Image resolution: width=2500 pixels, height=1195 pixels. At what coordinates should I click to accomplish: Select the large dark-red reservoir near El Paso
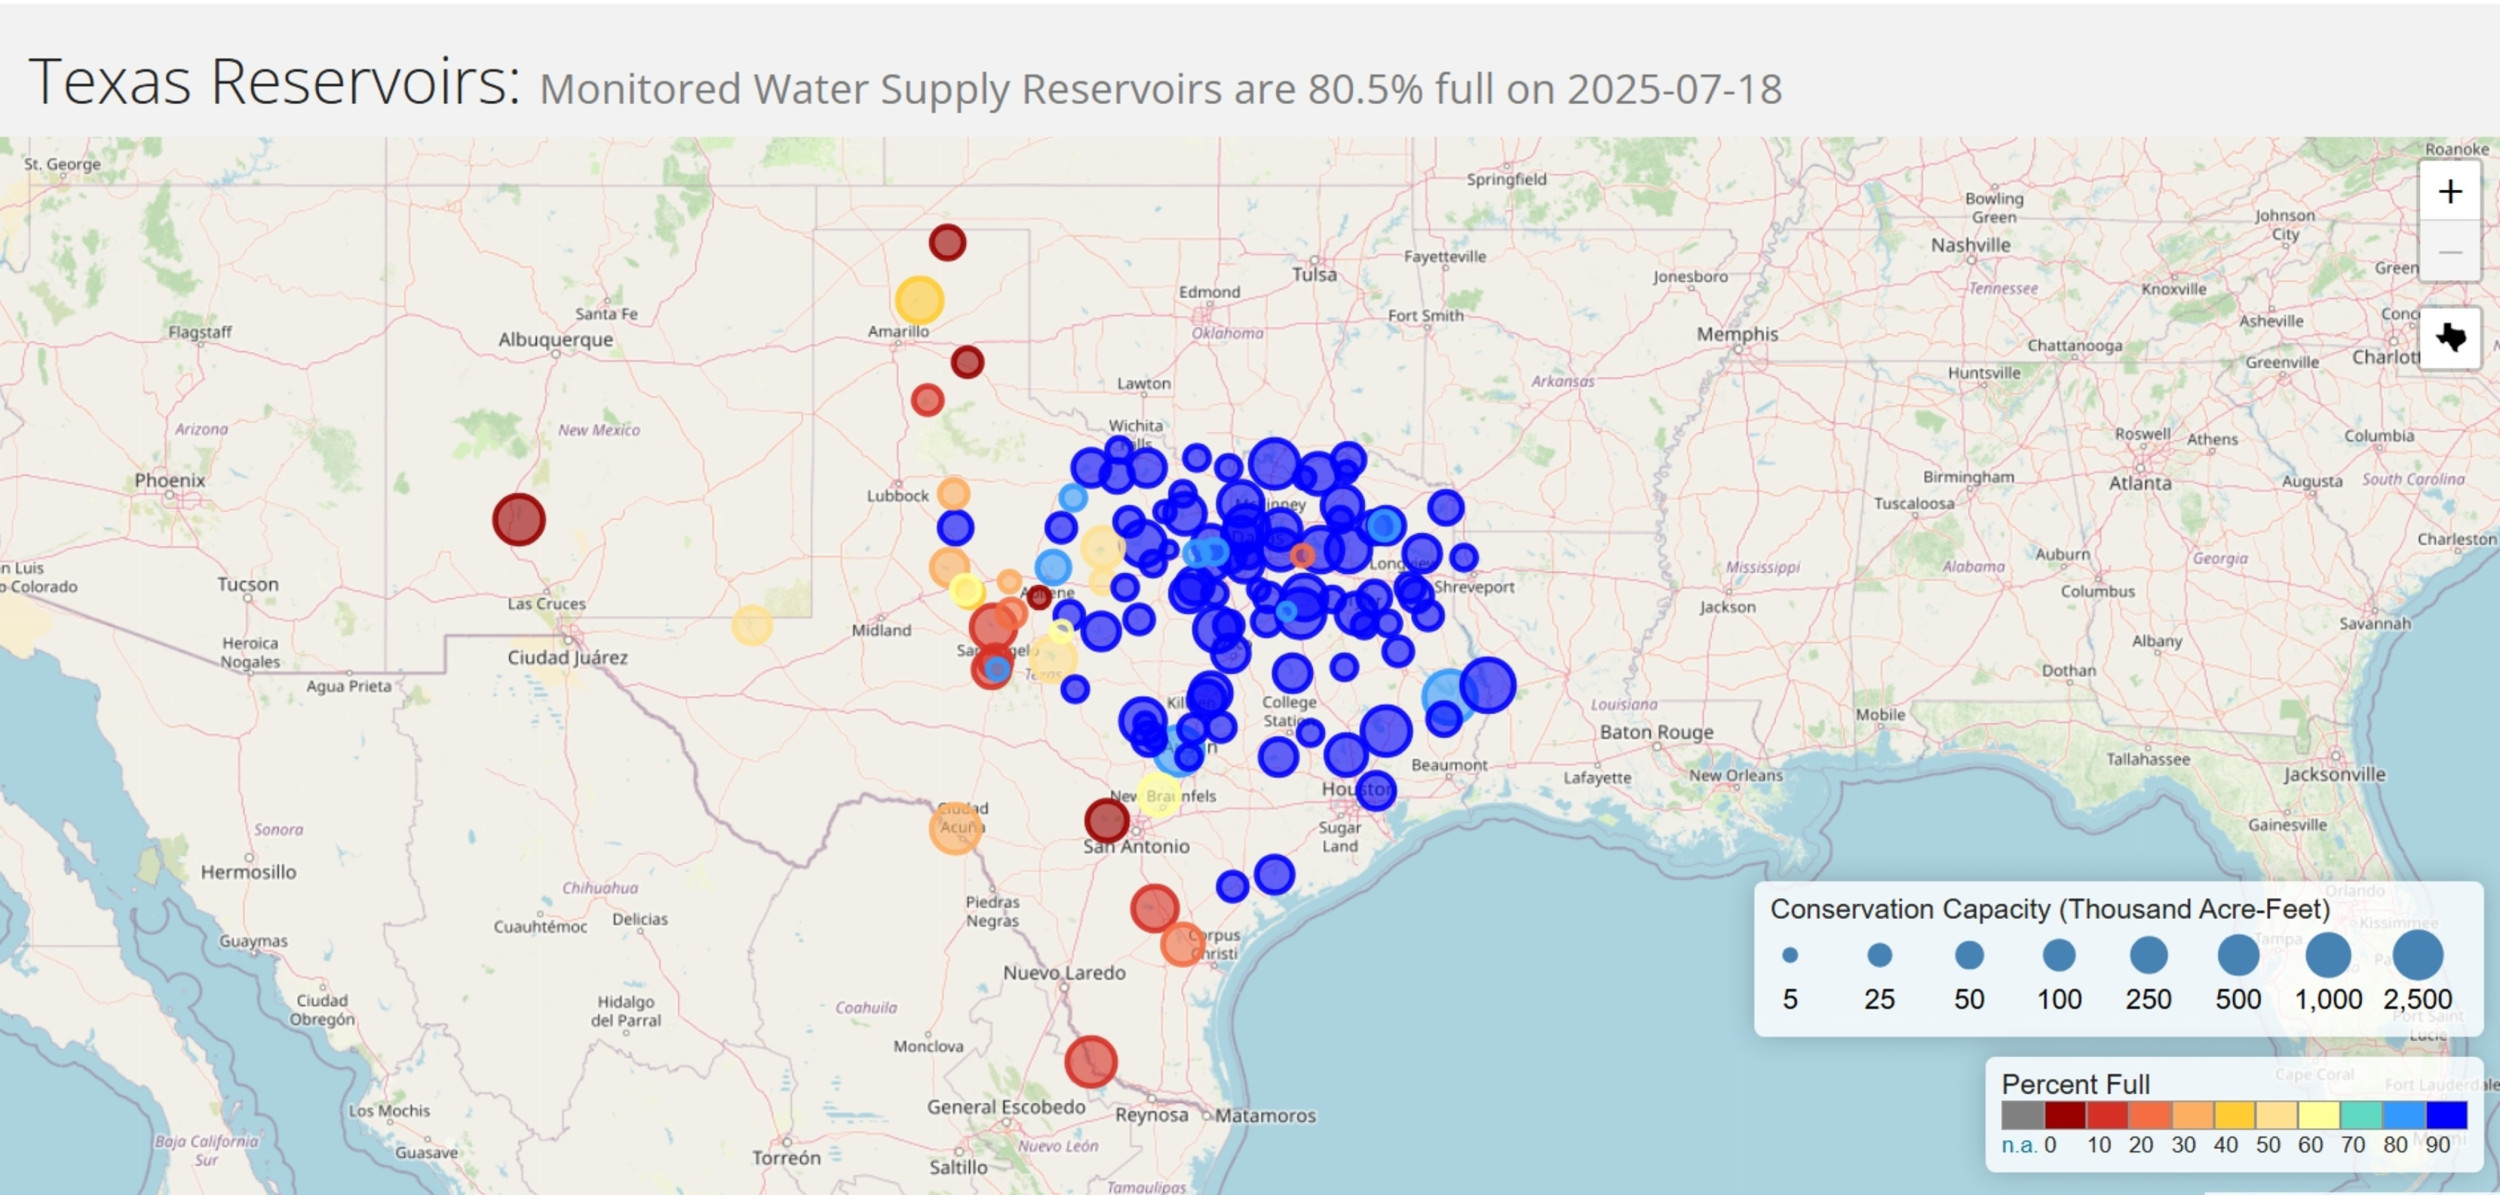pyautogui.click(x=519, y=518)
